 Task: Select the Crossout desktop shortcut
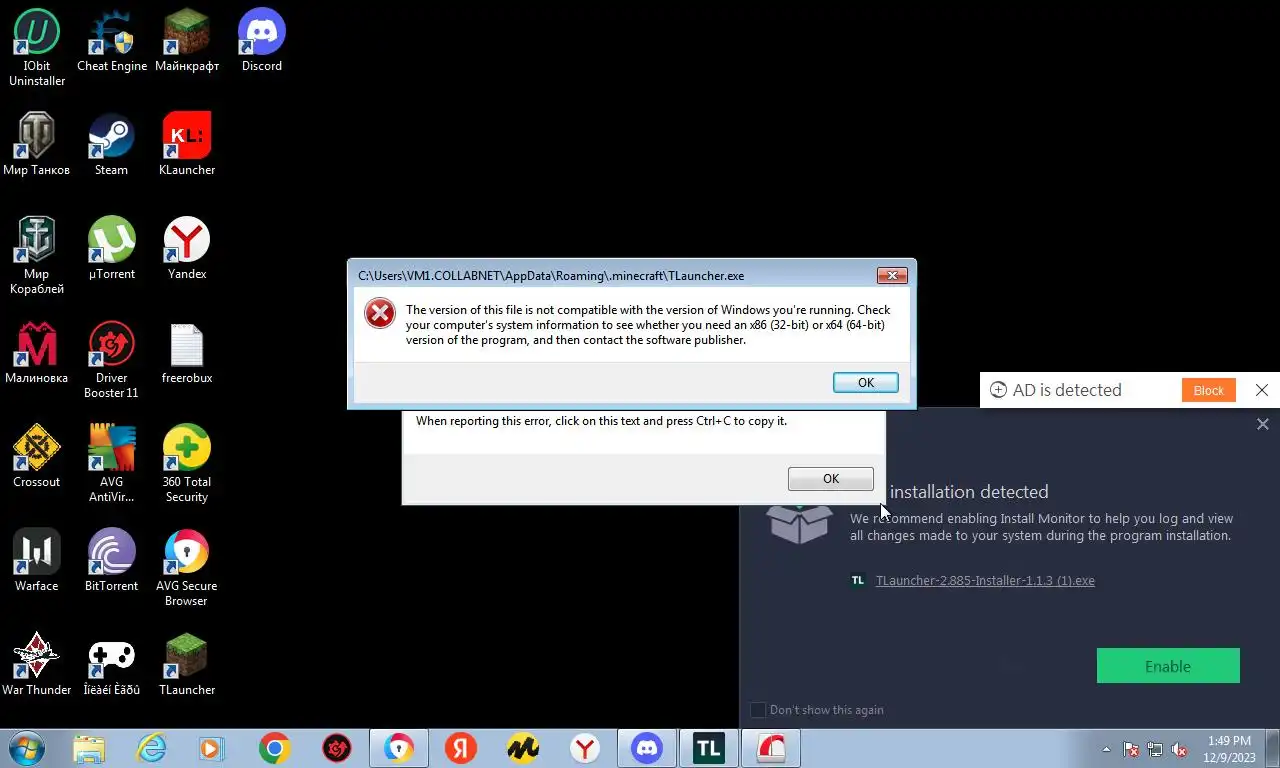(x=37, y=456)
